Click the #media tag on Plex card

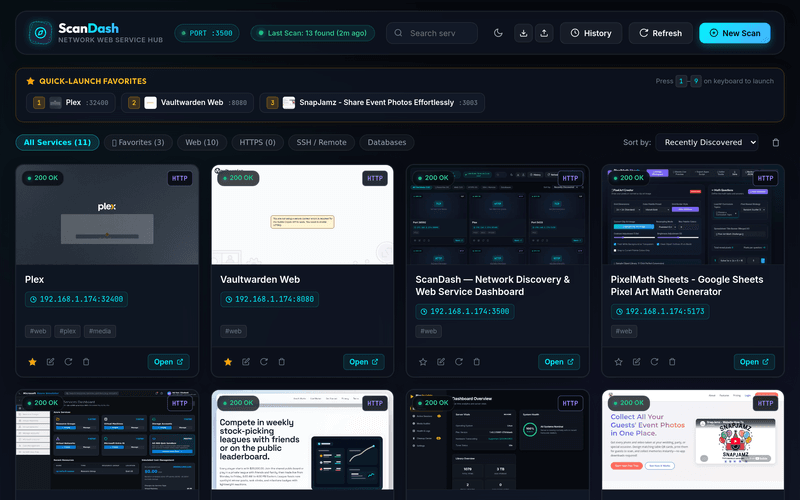[100, 331]
